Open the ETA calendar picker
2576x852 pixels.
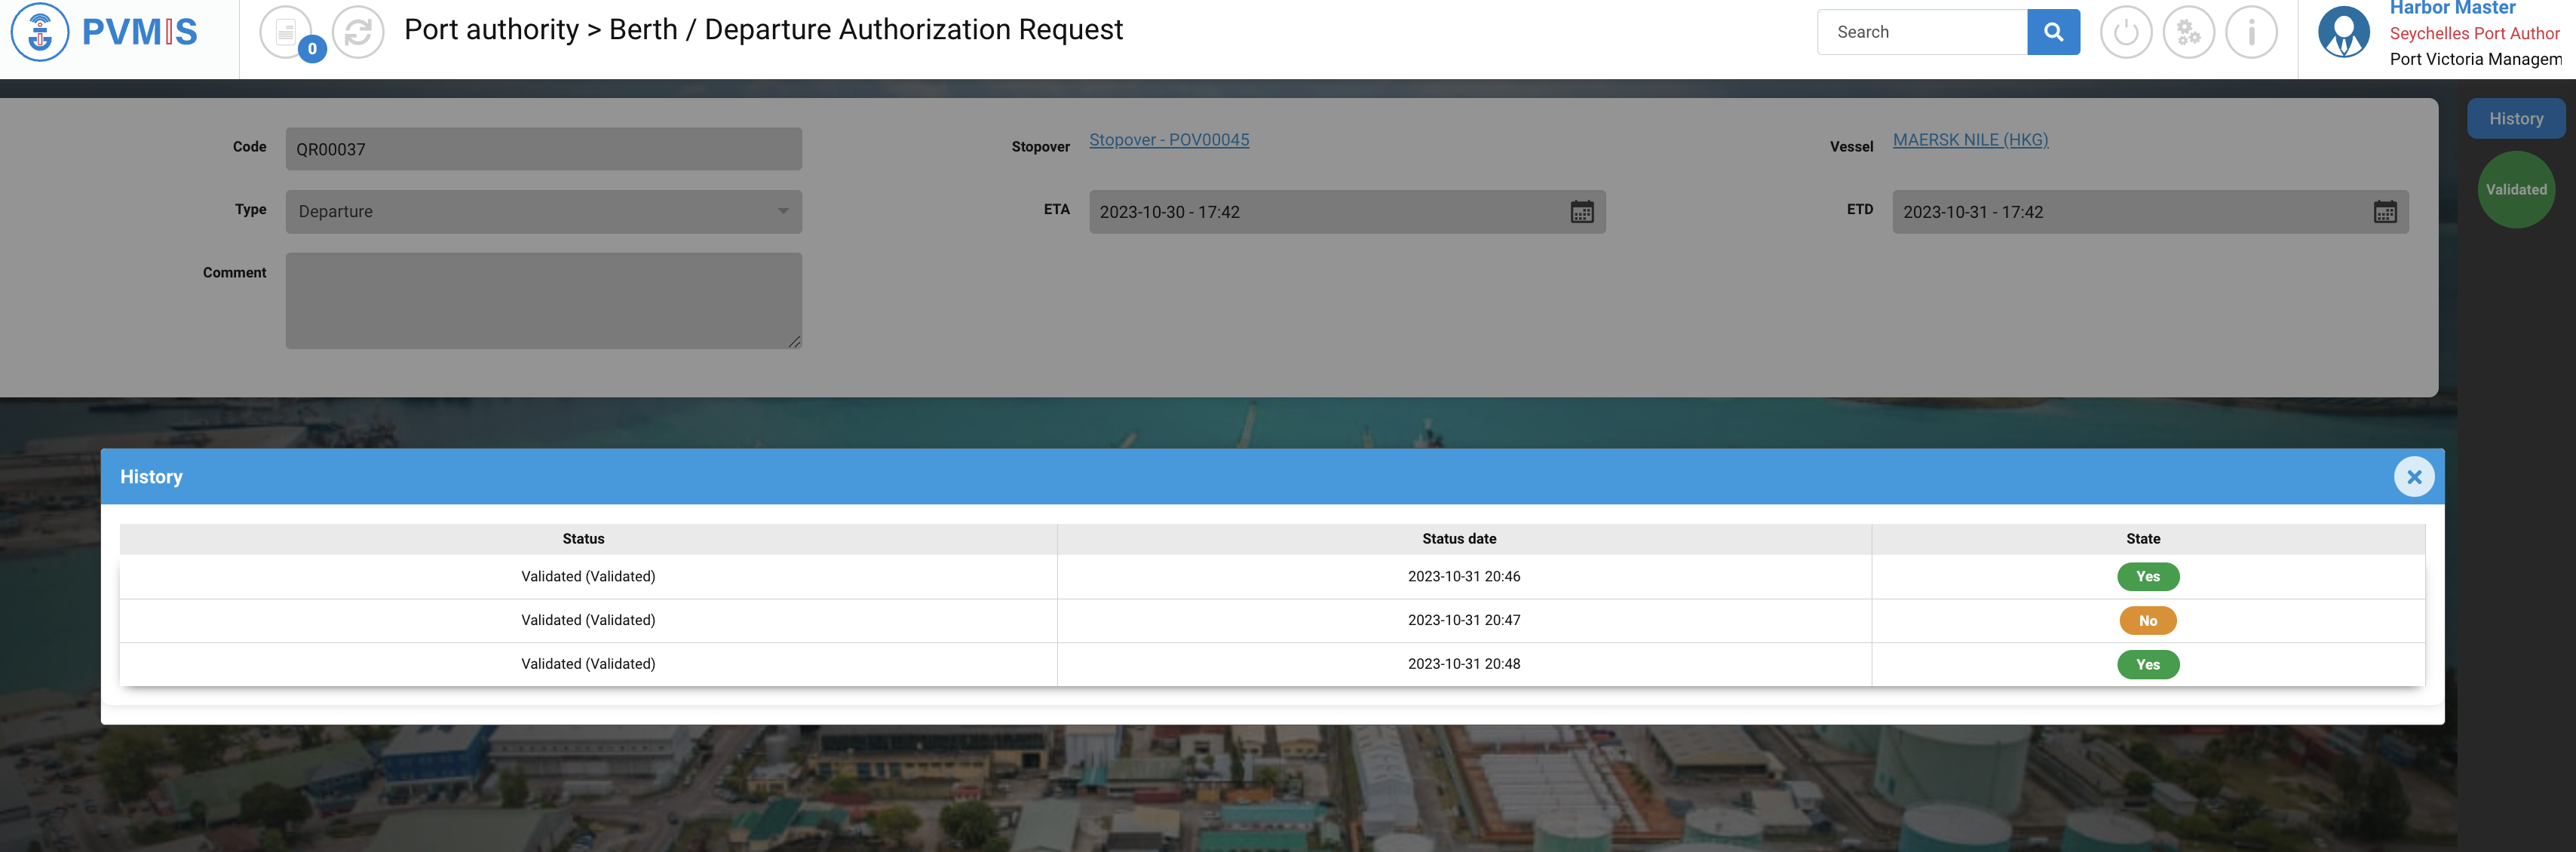(x=1581, y=212)
